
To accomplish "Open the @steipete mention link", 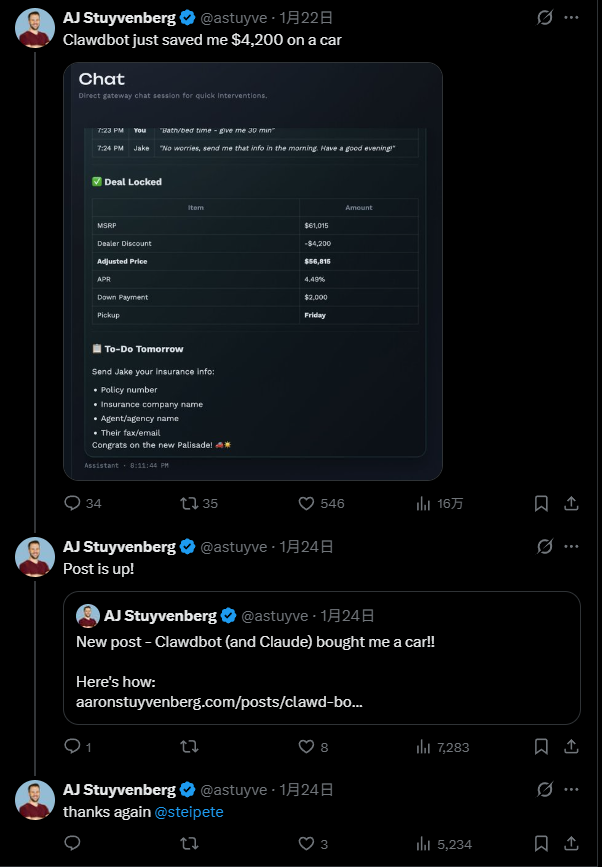I will point(189,812).
